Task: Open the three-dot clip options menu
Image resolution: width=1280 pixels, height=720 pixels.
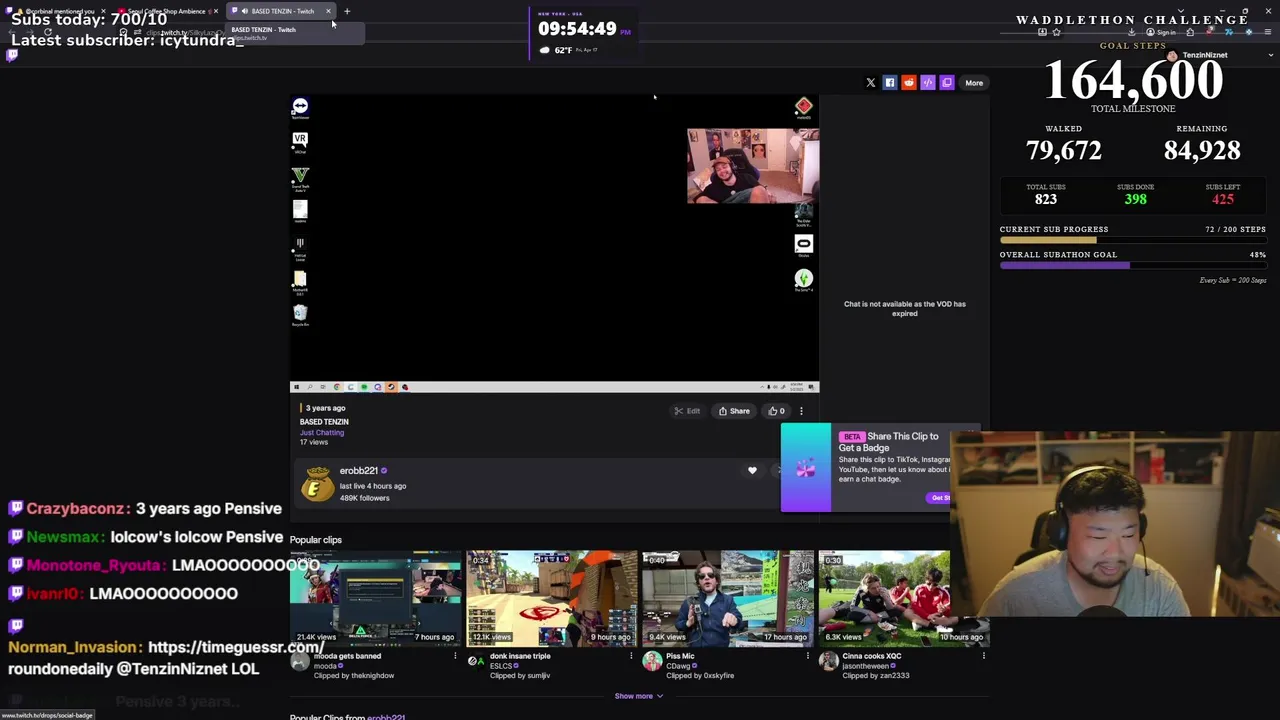Action: point(801,411)
